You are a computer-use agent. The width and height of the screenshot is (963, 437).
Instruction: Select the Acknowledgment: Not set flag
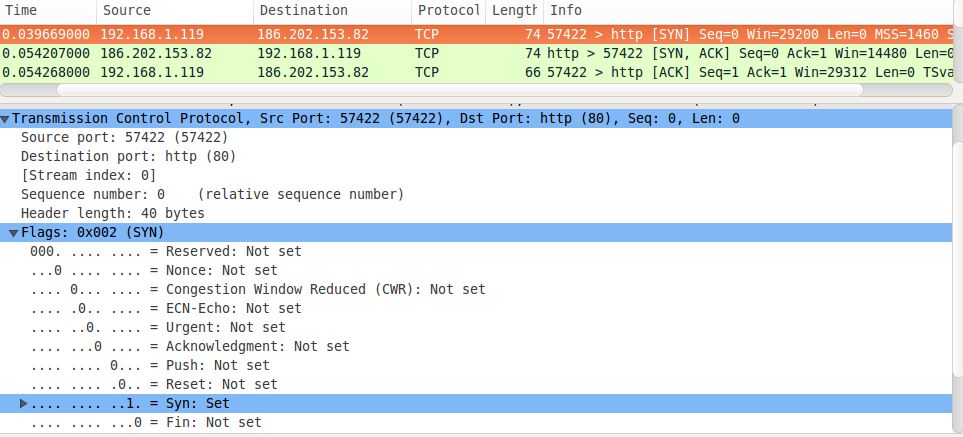[x=190, y=346]
